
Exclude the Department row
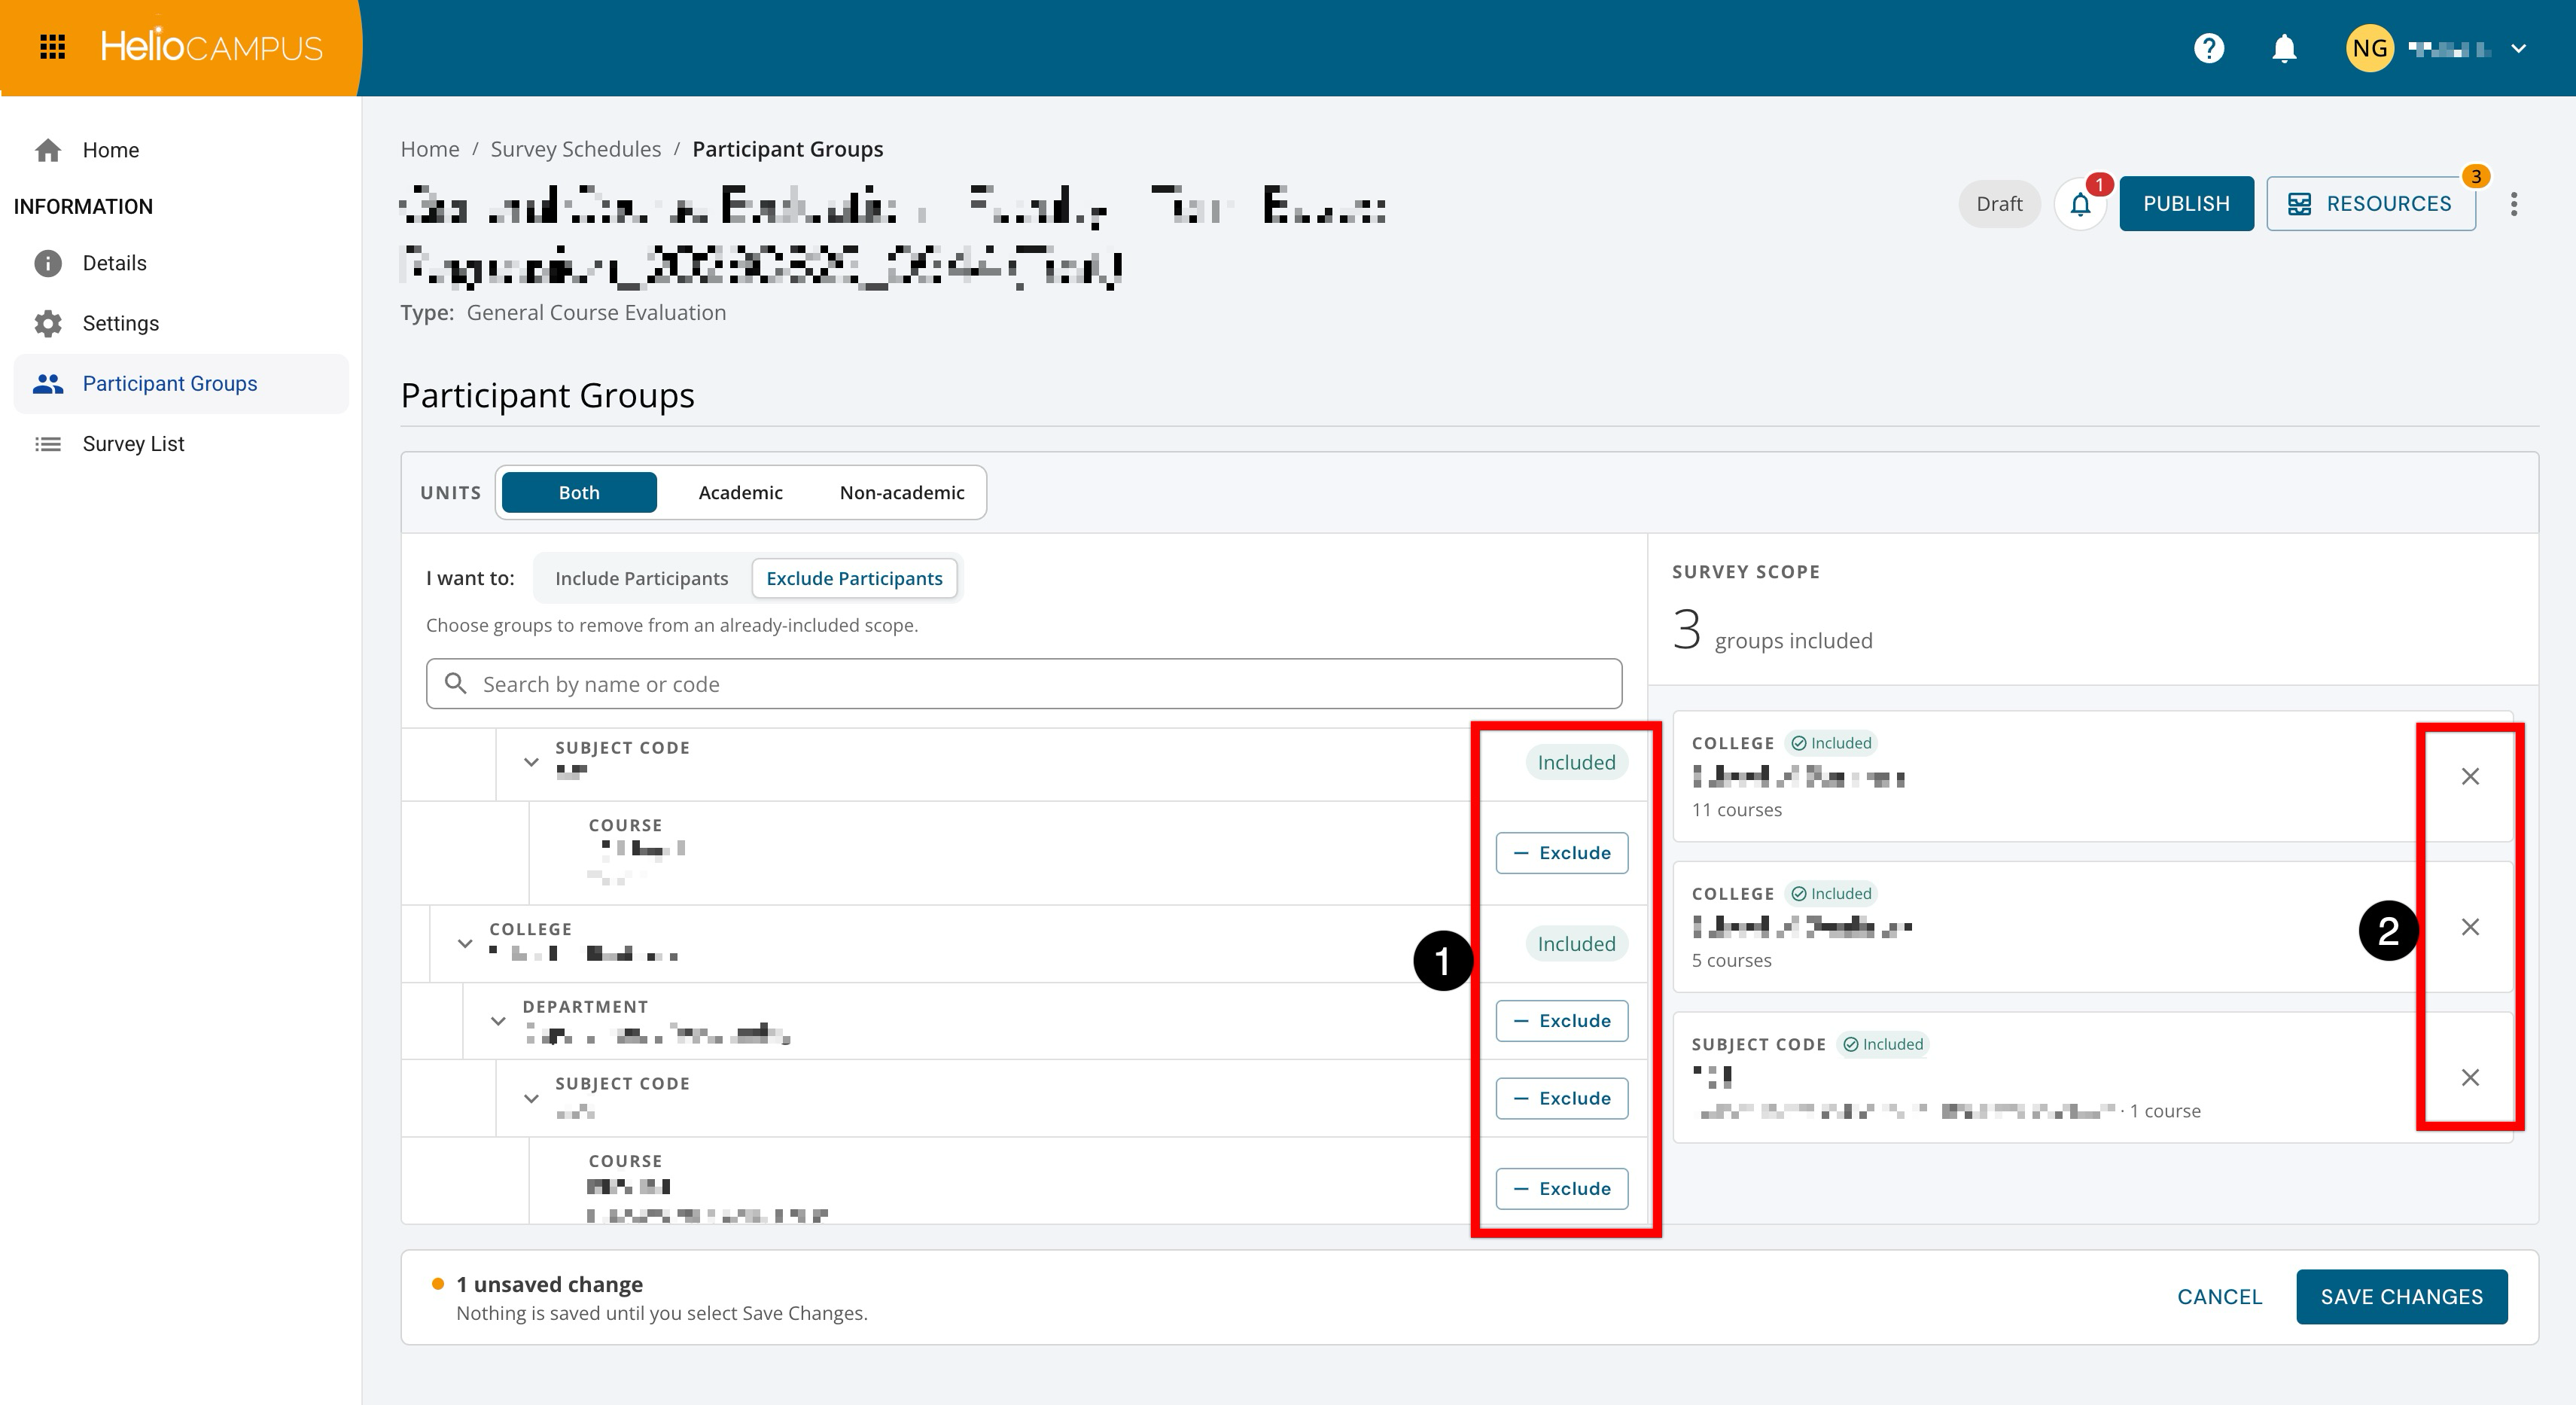pos(1562,1021)
